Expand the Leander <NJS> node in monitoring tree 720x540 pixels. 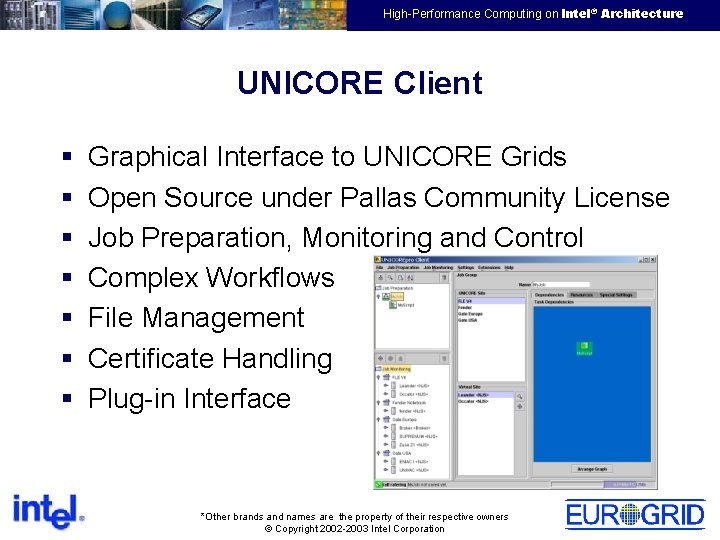[386, 386]
